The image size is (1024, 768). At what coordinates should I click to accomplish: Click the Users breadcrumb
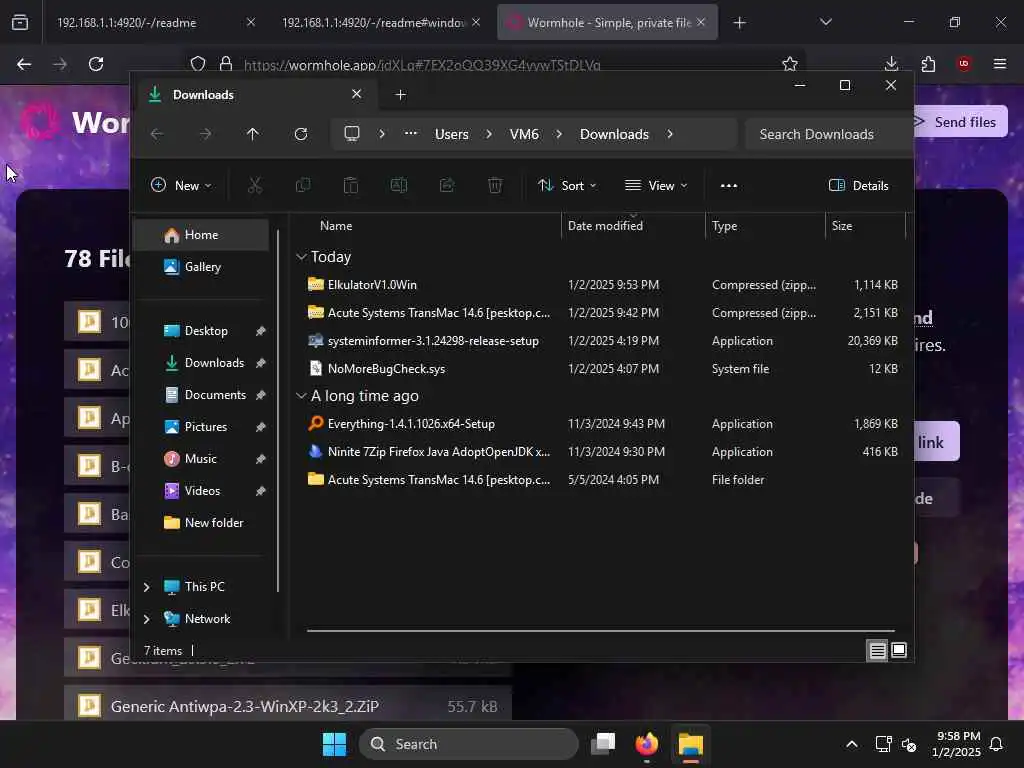click(451, 134)
